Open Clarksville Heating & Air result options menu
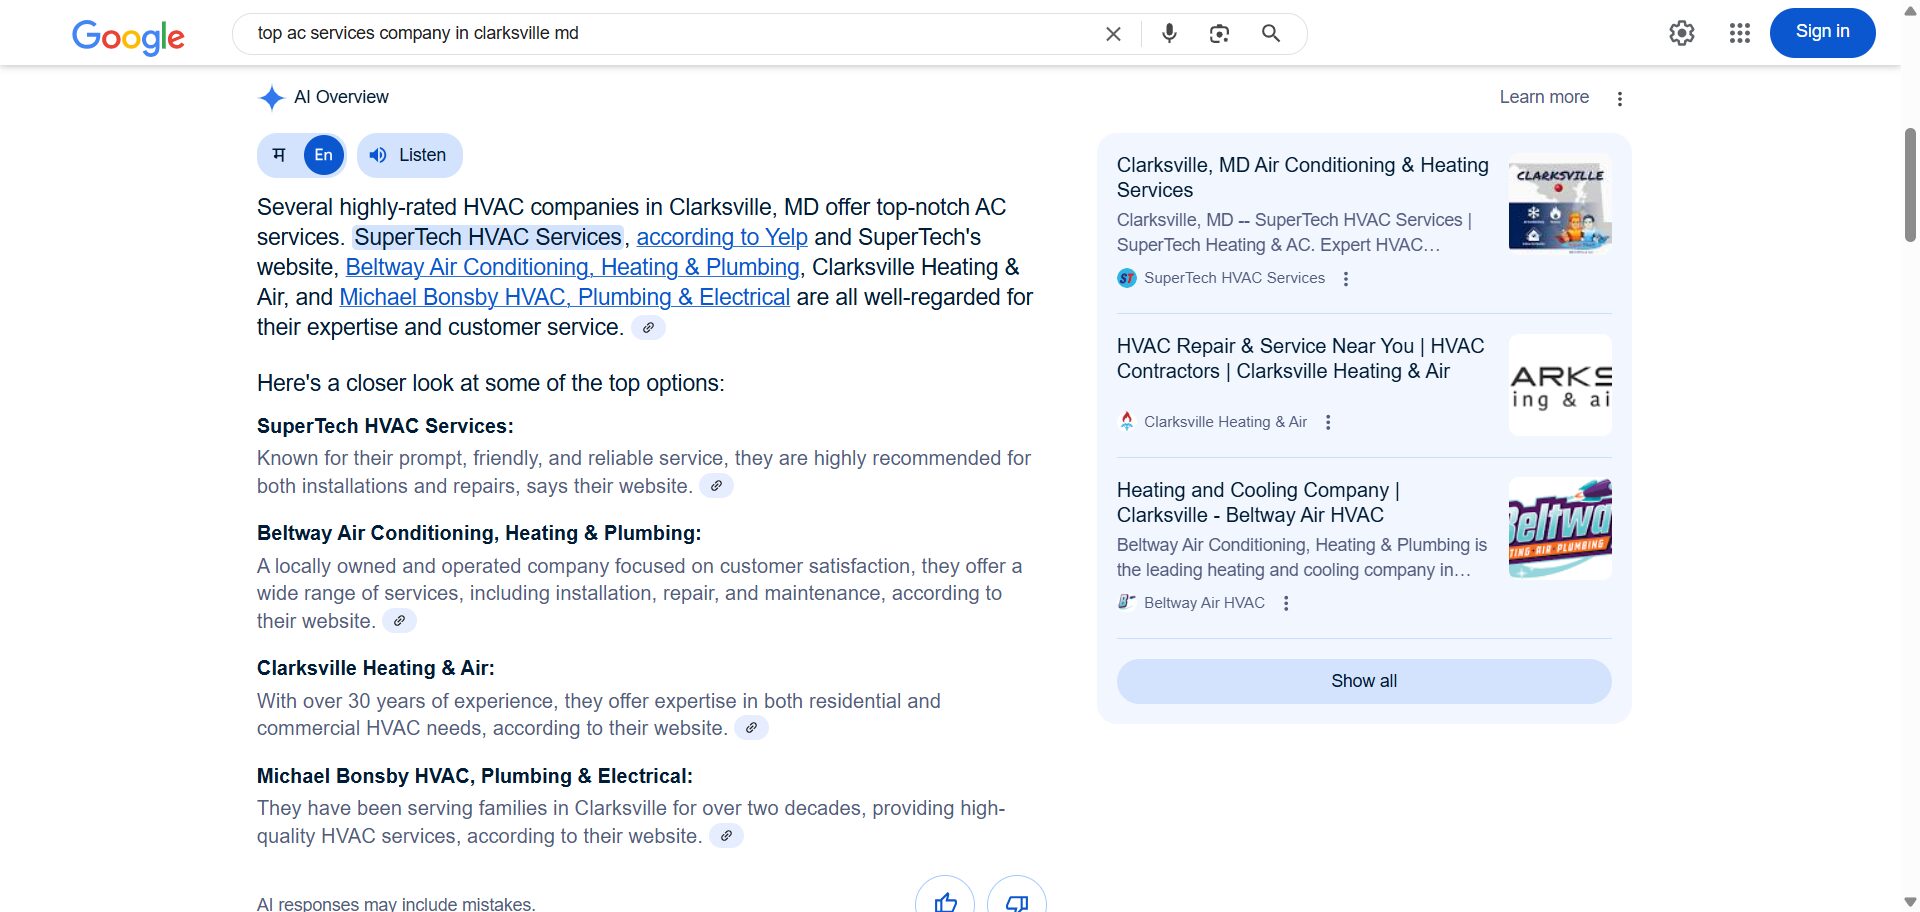Image resolution: width=1920 pixels, height=912 pixels. 1328,423
